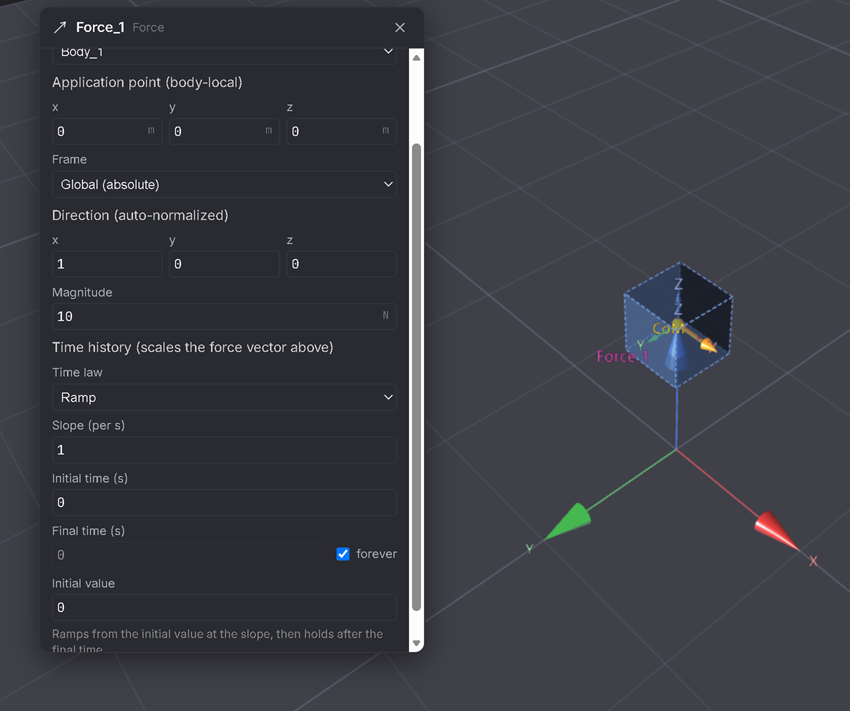
Task: Click scrollbar down arrow in panel
Action: (416, 643)
